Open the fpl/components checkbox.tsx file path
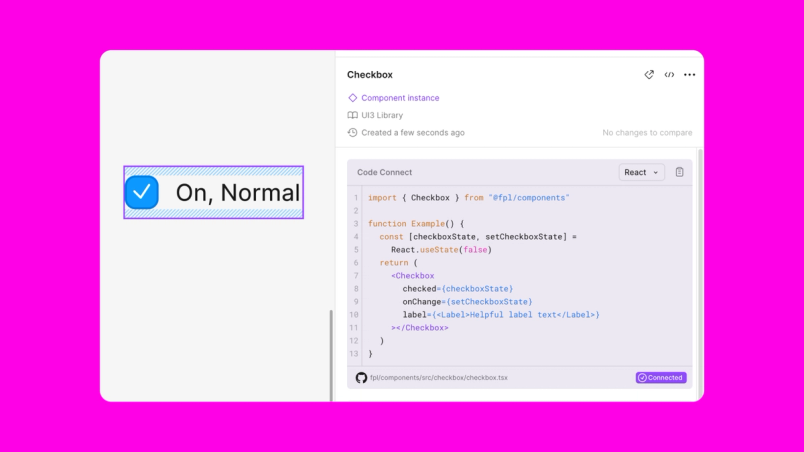The height and width of the screenshot is (452, 804). pos(439,378)
